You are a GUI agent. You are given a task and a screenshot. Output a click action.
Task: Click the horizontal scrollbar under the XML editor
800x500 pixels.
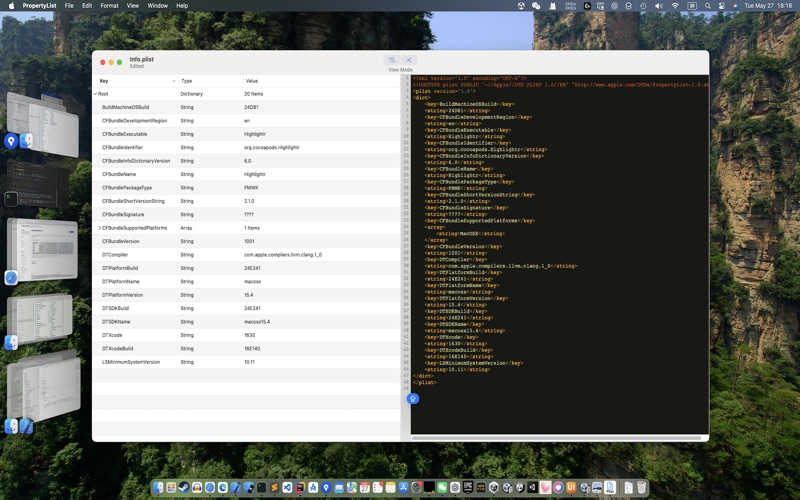(559, 438)
